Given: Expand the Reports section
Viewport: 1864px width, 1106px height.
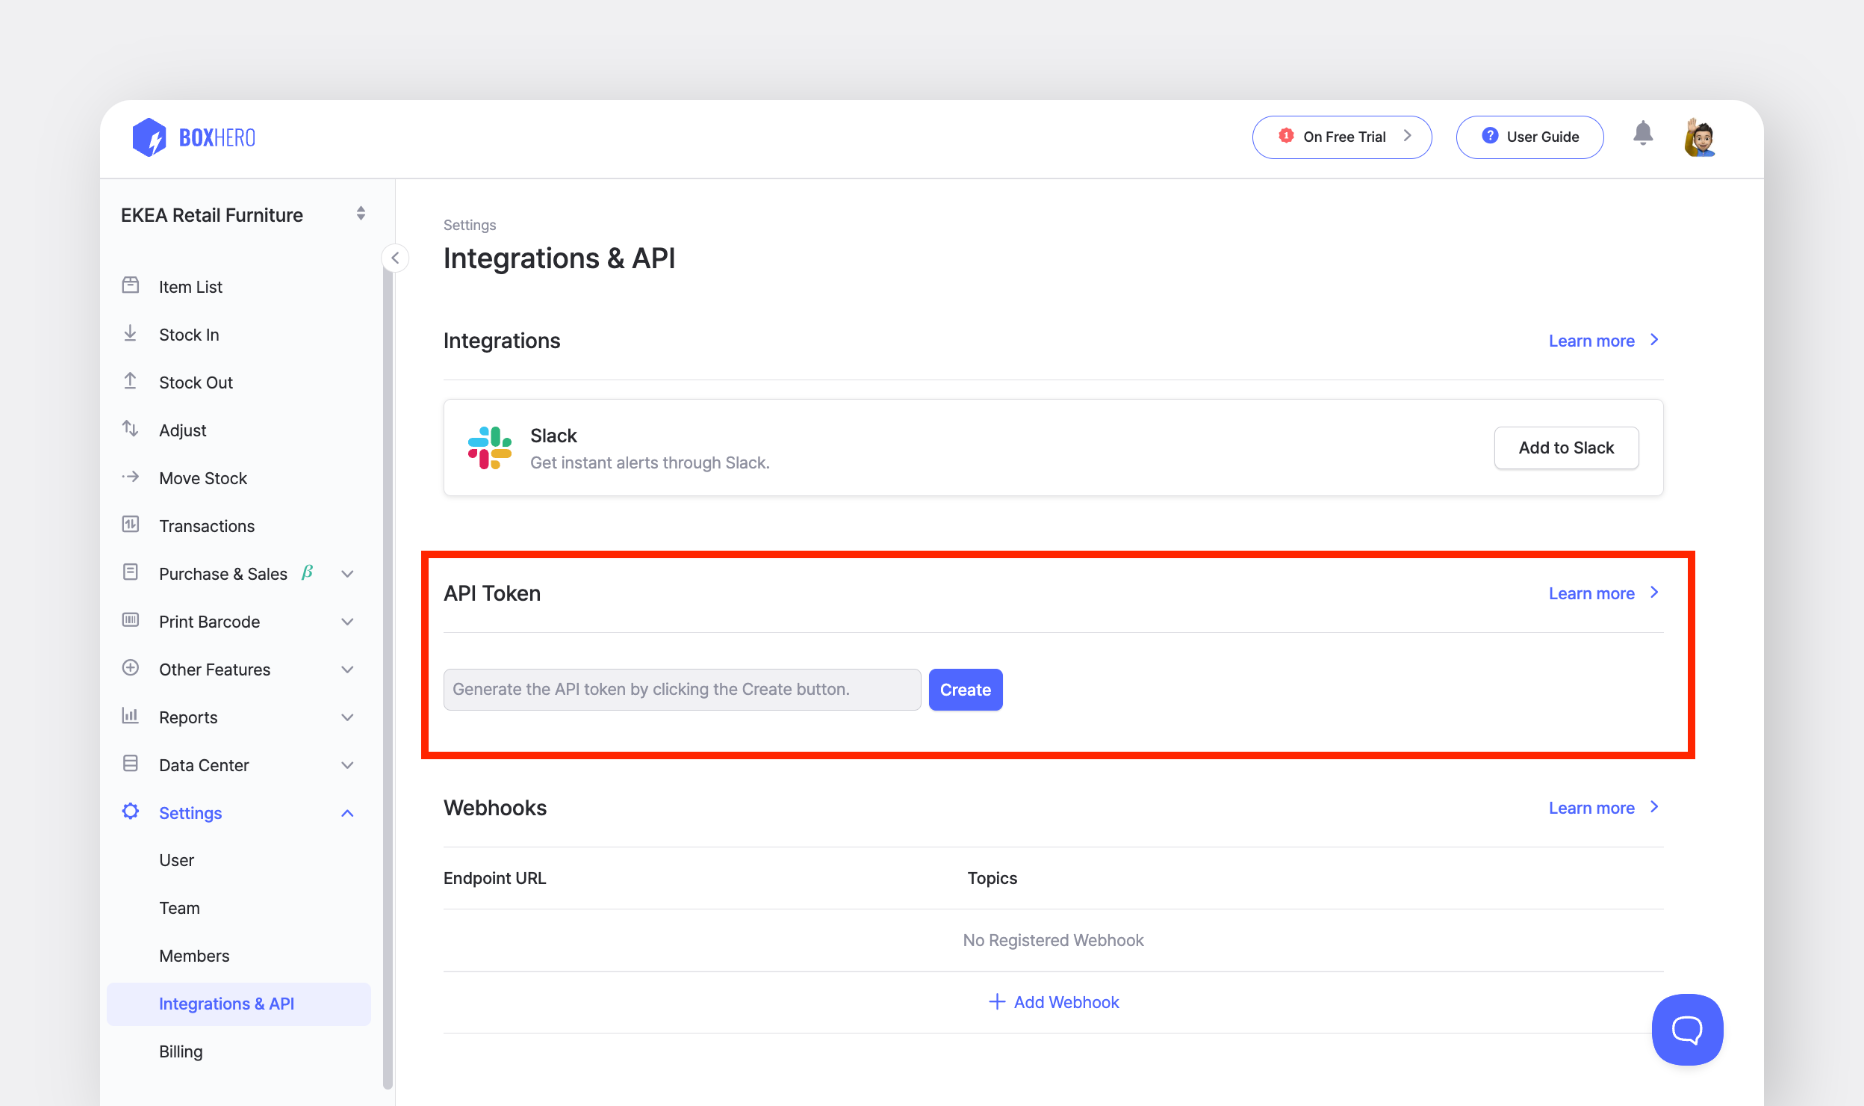Looking at the screenshot, I should point(347,717).
